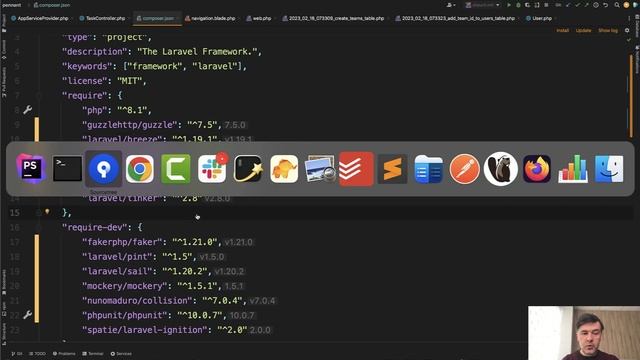Click the wrench gutter icon beside phpunit line

(28, 315)
